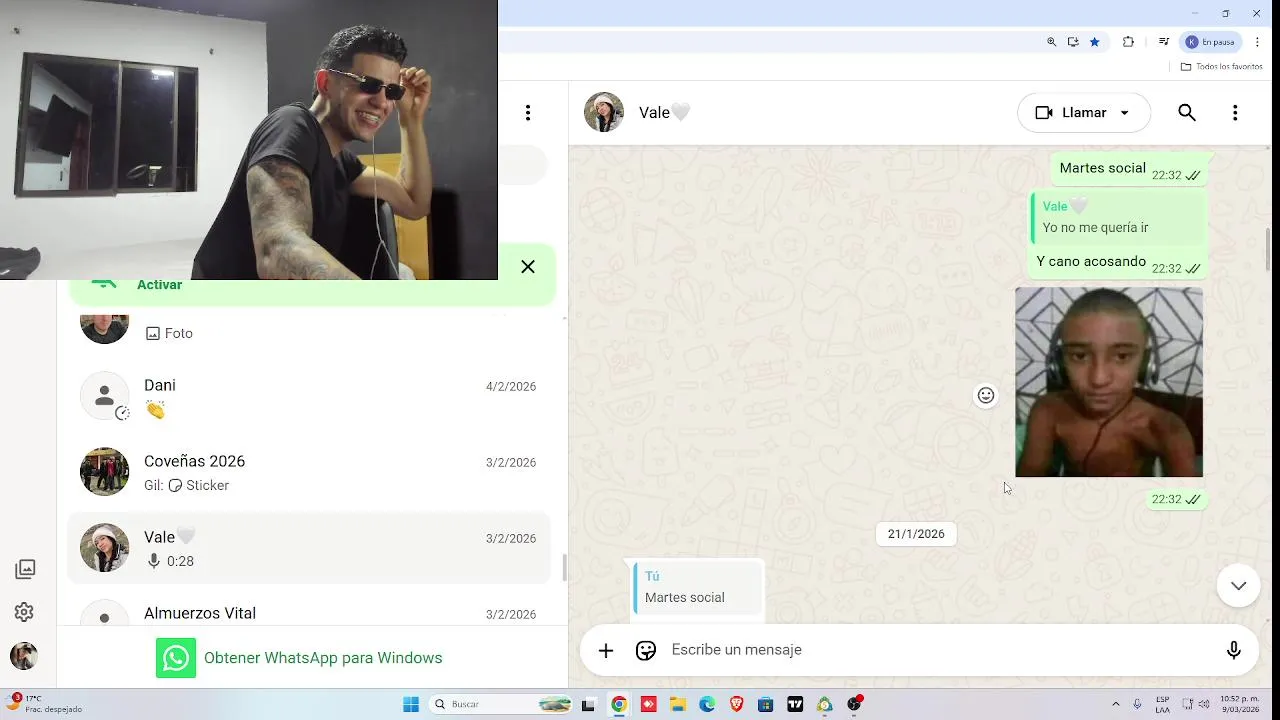Open OBS Studio from the taskbar
Screen dimensions: 1280x720
(855, 704)
